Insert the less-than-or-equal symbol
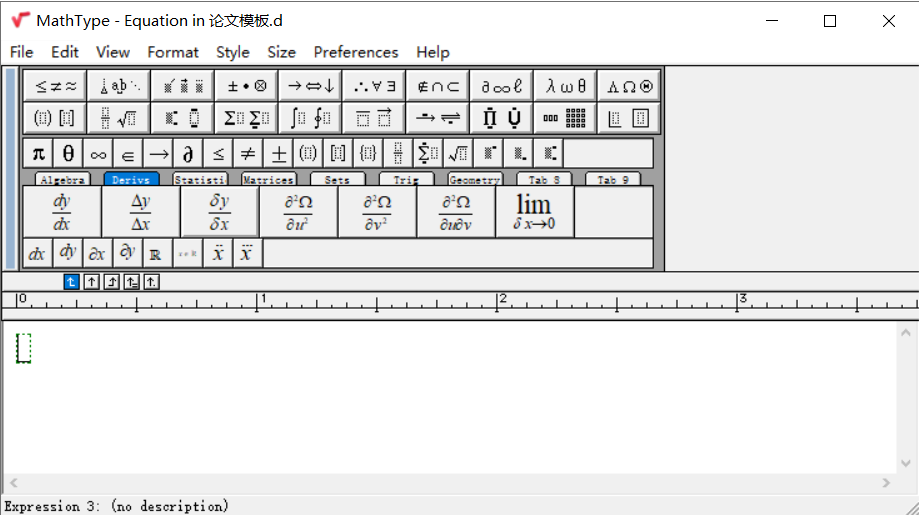919x515 pixels. pyautogui.click(x=218, y=154)
